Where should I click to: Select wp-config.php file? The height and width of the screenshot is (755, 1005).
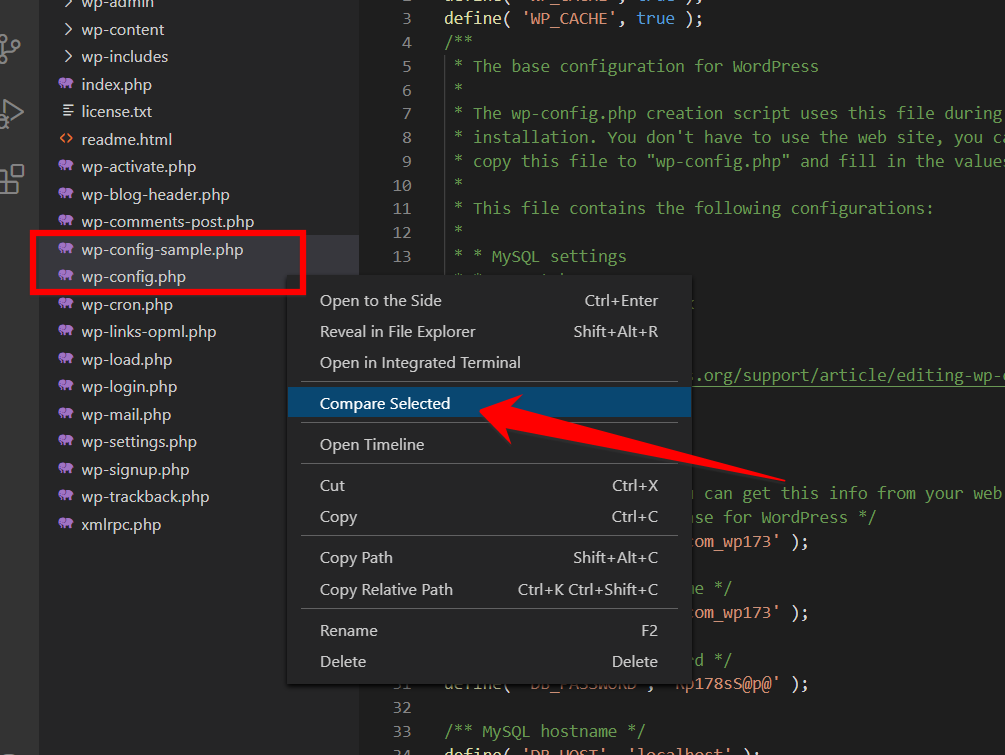click(x=133, y=277)
